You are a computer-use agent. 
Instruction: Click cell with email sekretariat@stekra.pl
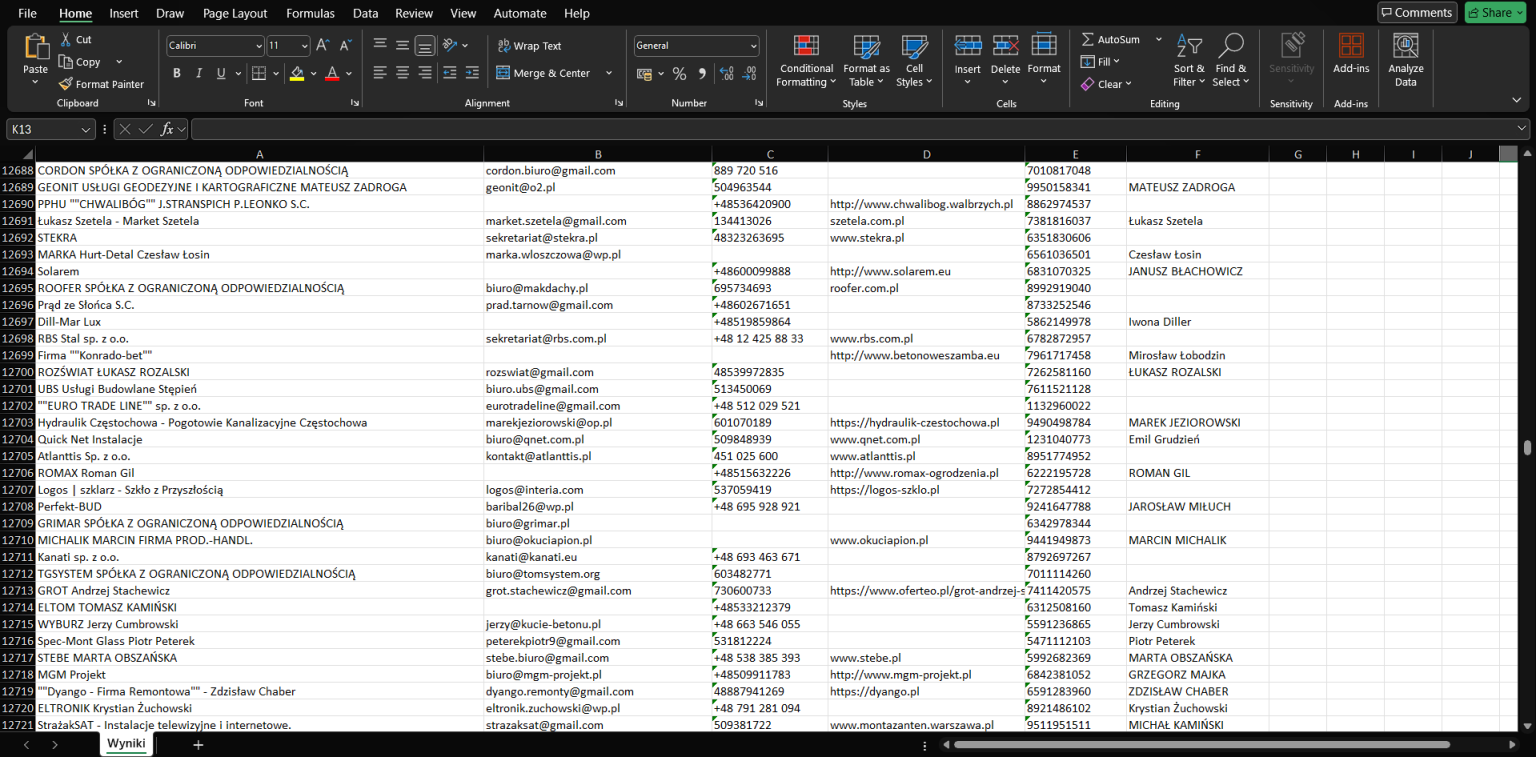click(x=541, y=238)
